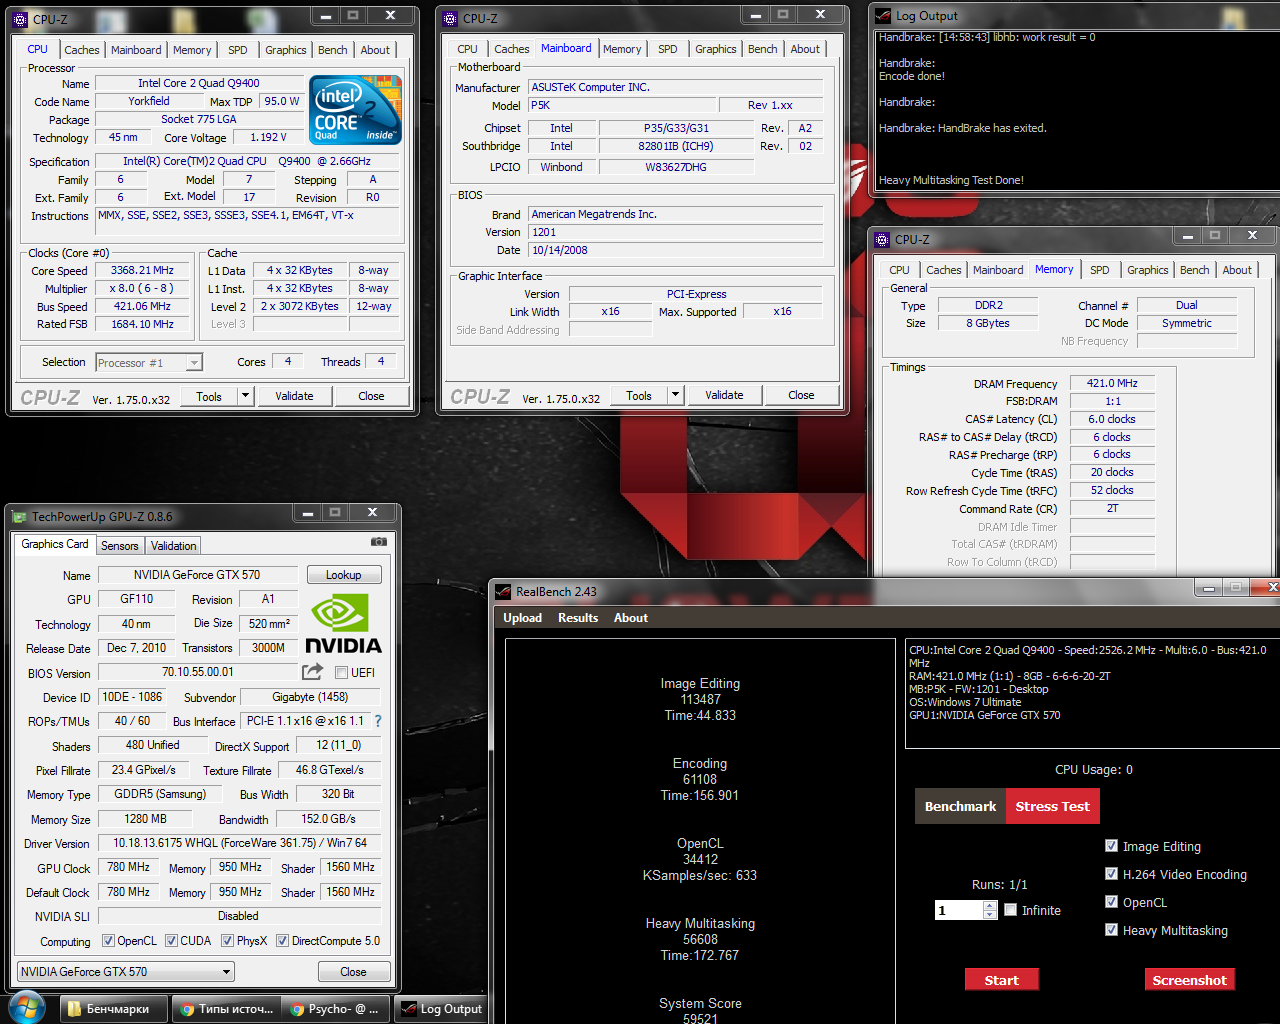This screenshot has height=1024, width=1280.
Task: Toggle the CUDA checkbox in GPU-Z
Action: (x=172, y=940)
